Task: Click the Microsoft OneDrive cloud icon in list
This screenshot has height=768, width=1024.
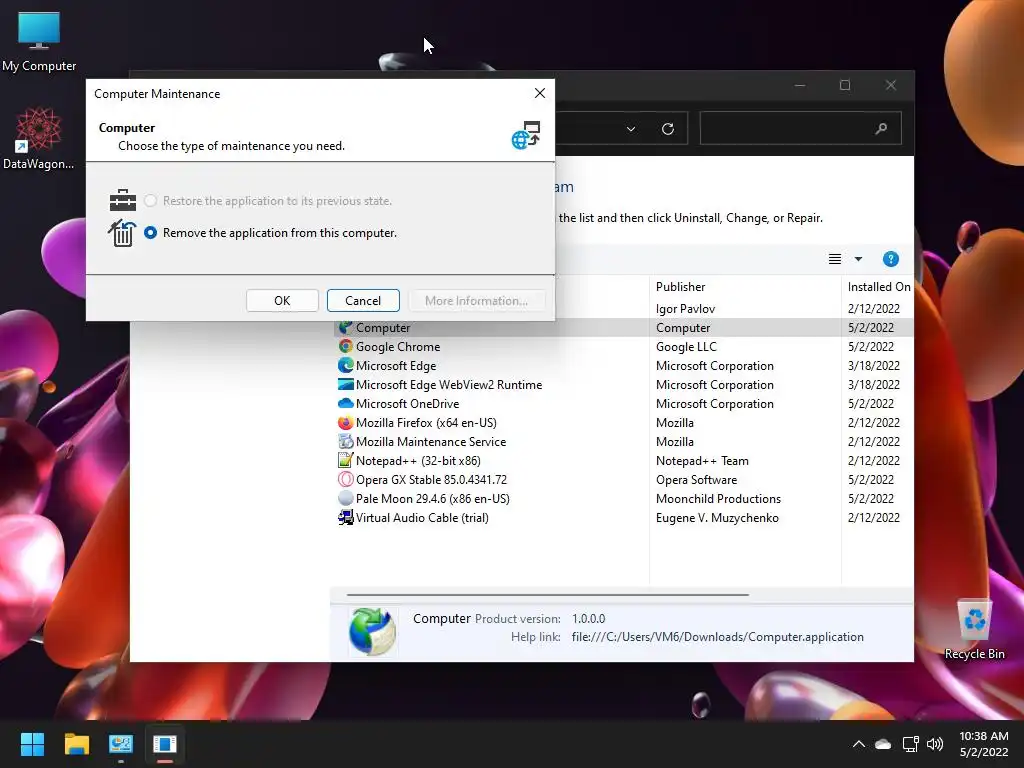Action: click(x=345, y=404)
